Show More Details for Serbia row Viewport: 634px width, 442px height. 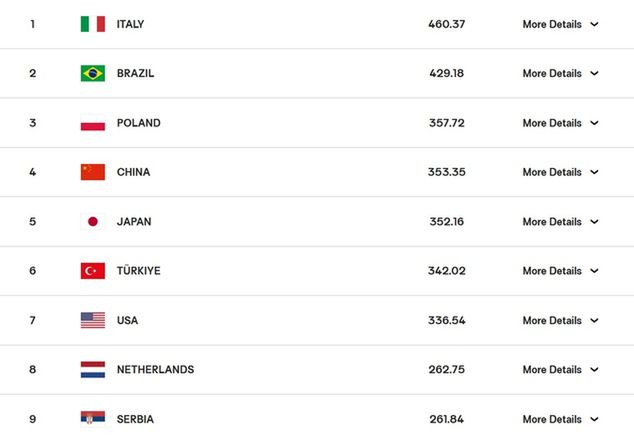tap(560, 419)
